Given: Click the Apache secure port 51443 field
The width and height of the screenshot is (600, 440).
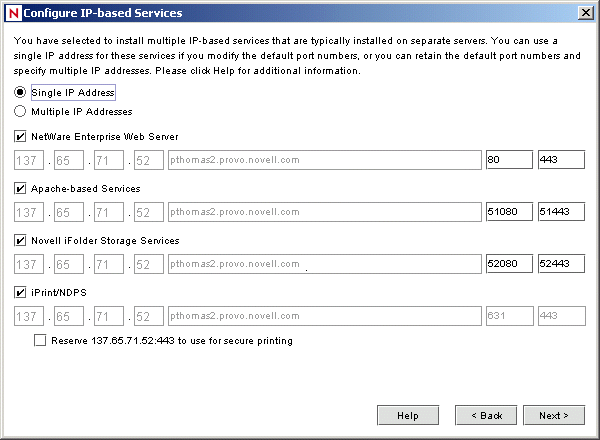Looking at the screenshot, I should pos(561,212).
